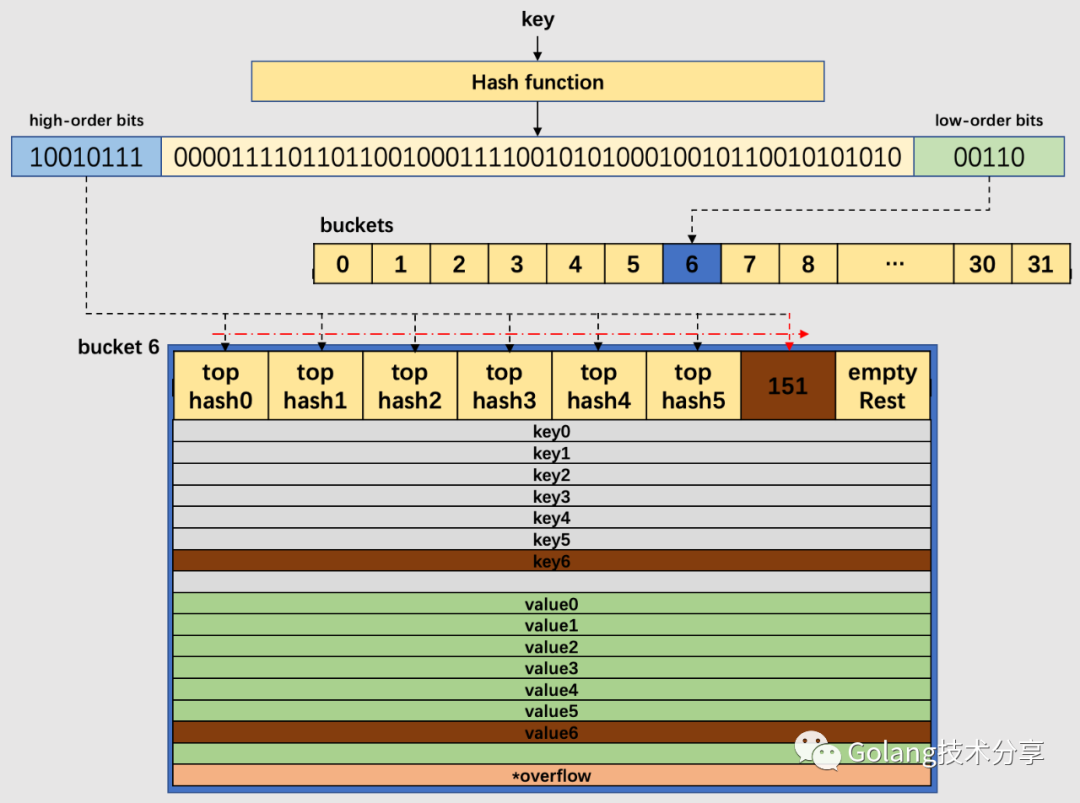Select the high-order bits cell 10010111
This screenshot has height=803, width=1080.
85,156
